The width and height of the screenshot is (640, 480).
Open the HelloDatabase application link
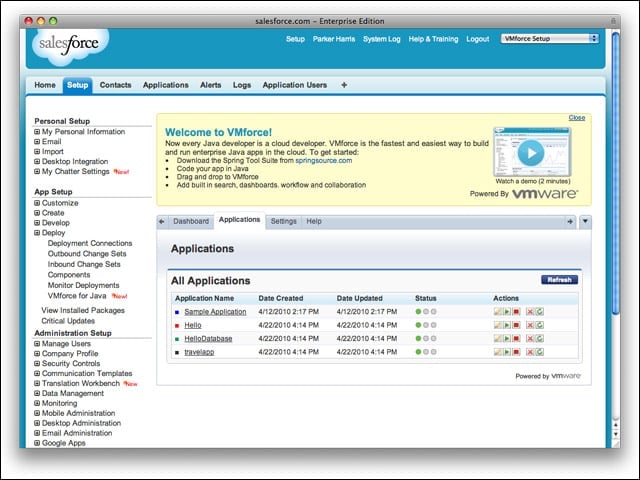tap(208, 338)
